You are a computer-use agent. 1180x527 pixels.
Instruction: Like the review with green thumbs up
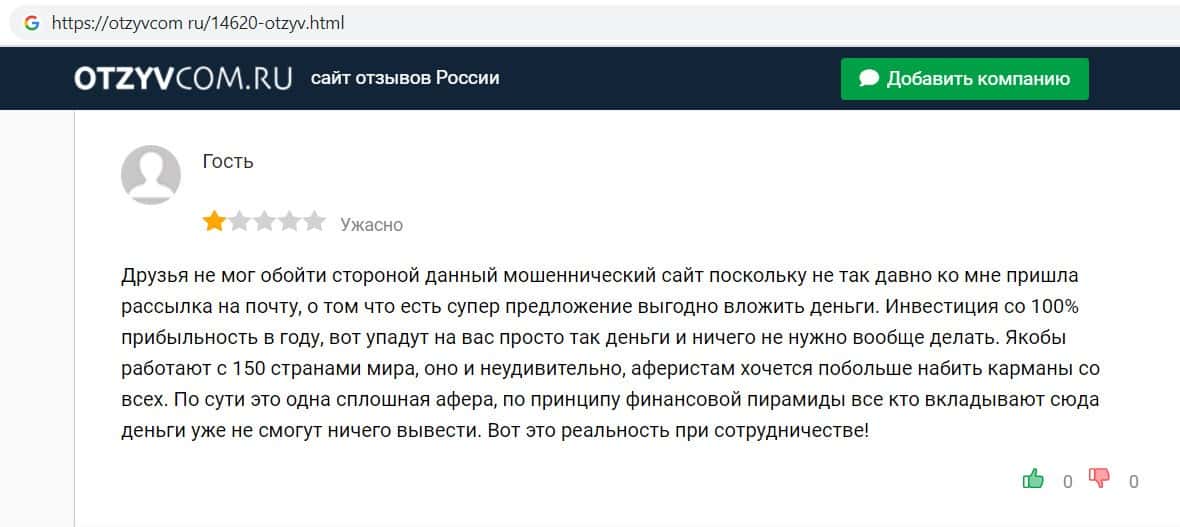1033,479
